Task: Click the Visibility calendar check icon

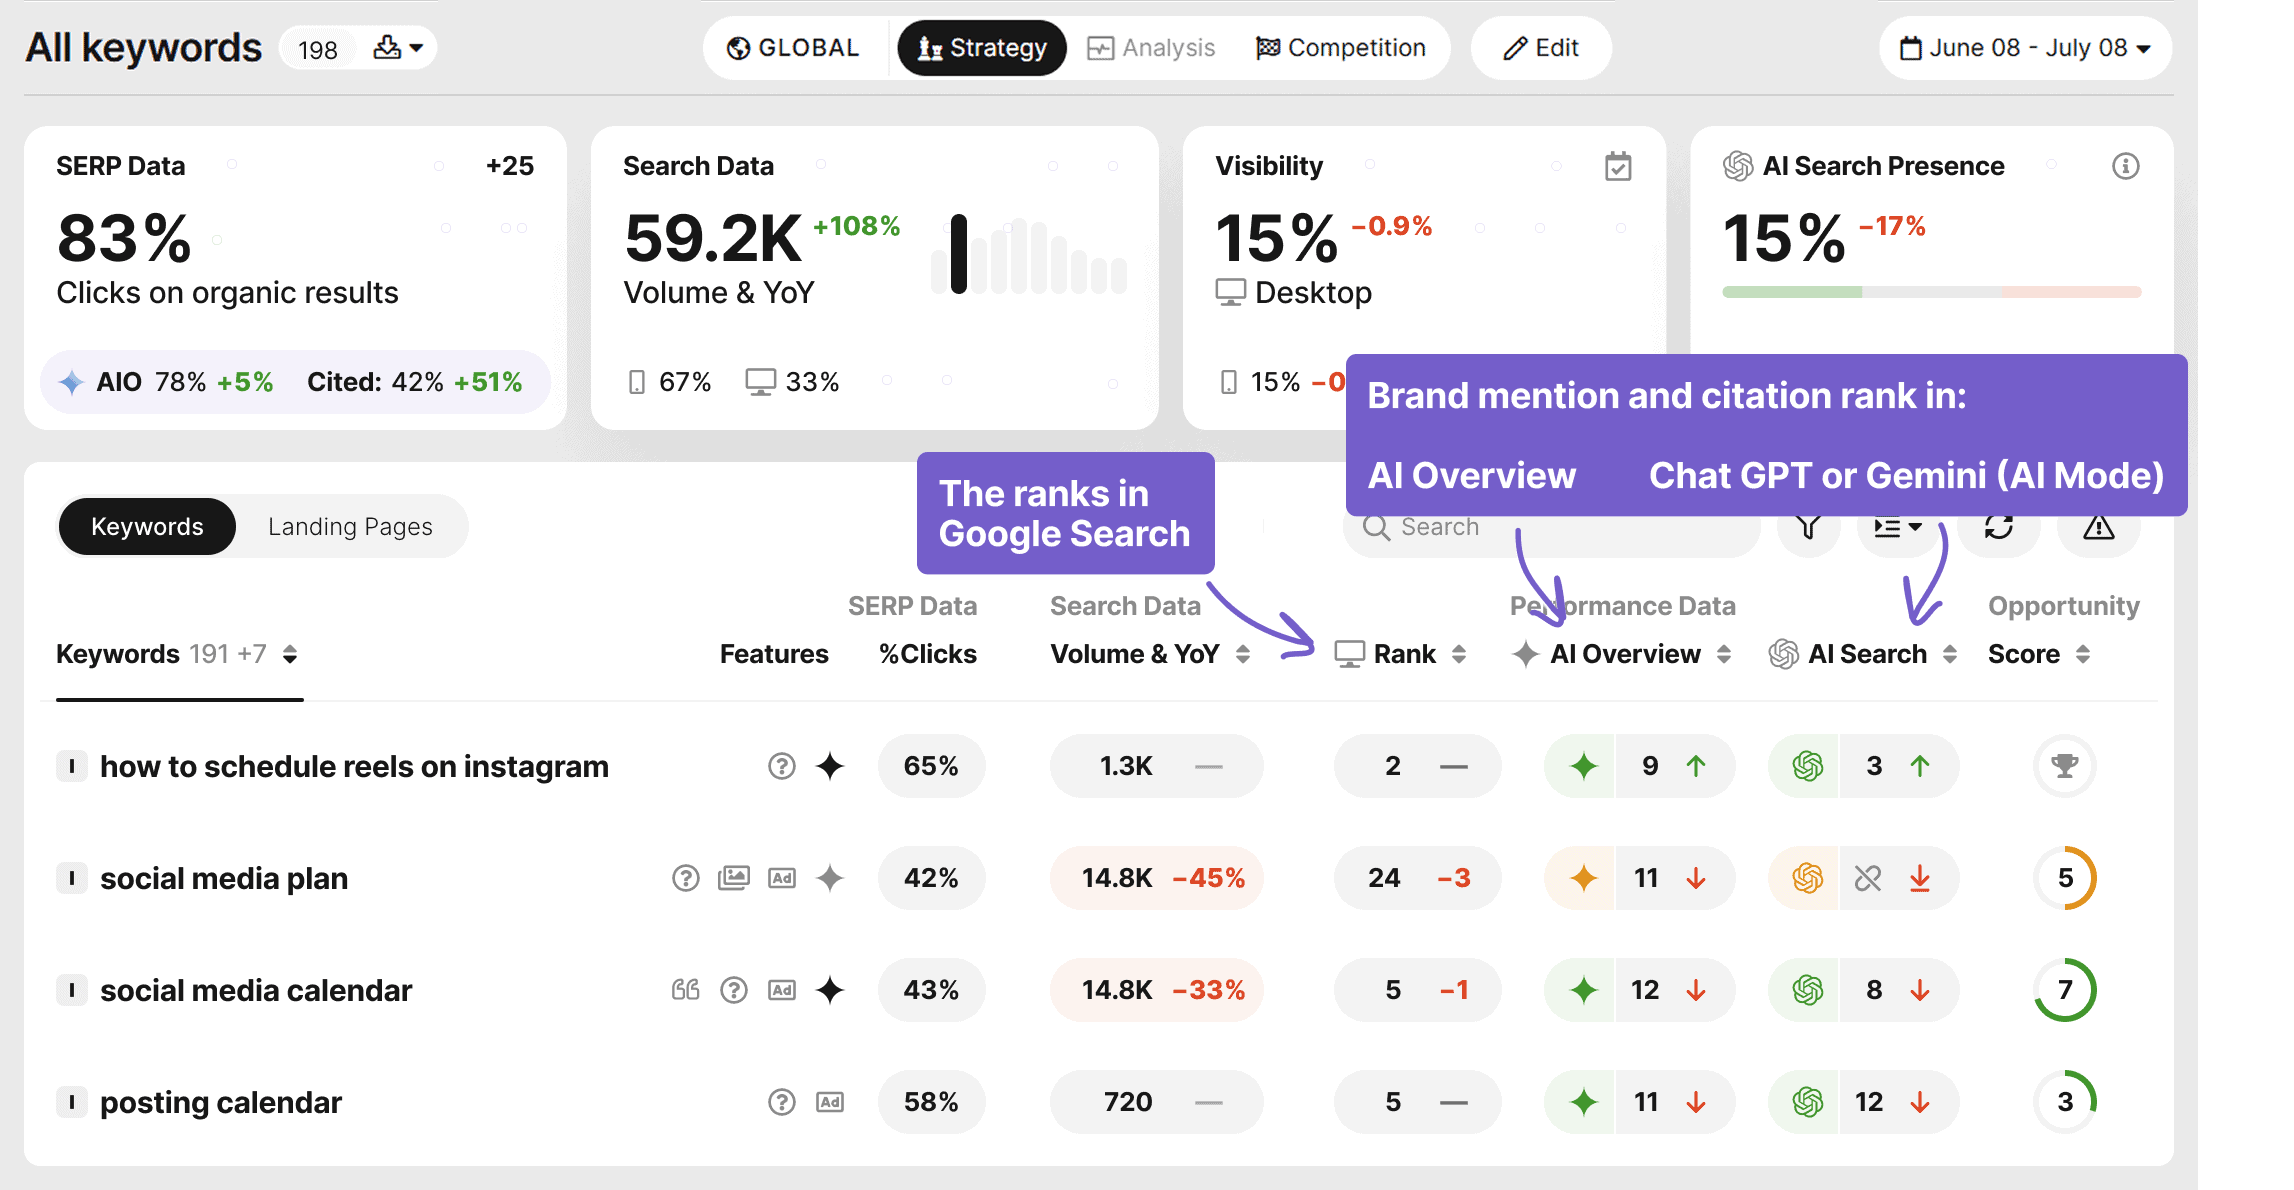Action: pos(1618,166)
